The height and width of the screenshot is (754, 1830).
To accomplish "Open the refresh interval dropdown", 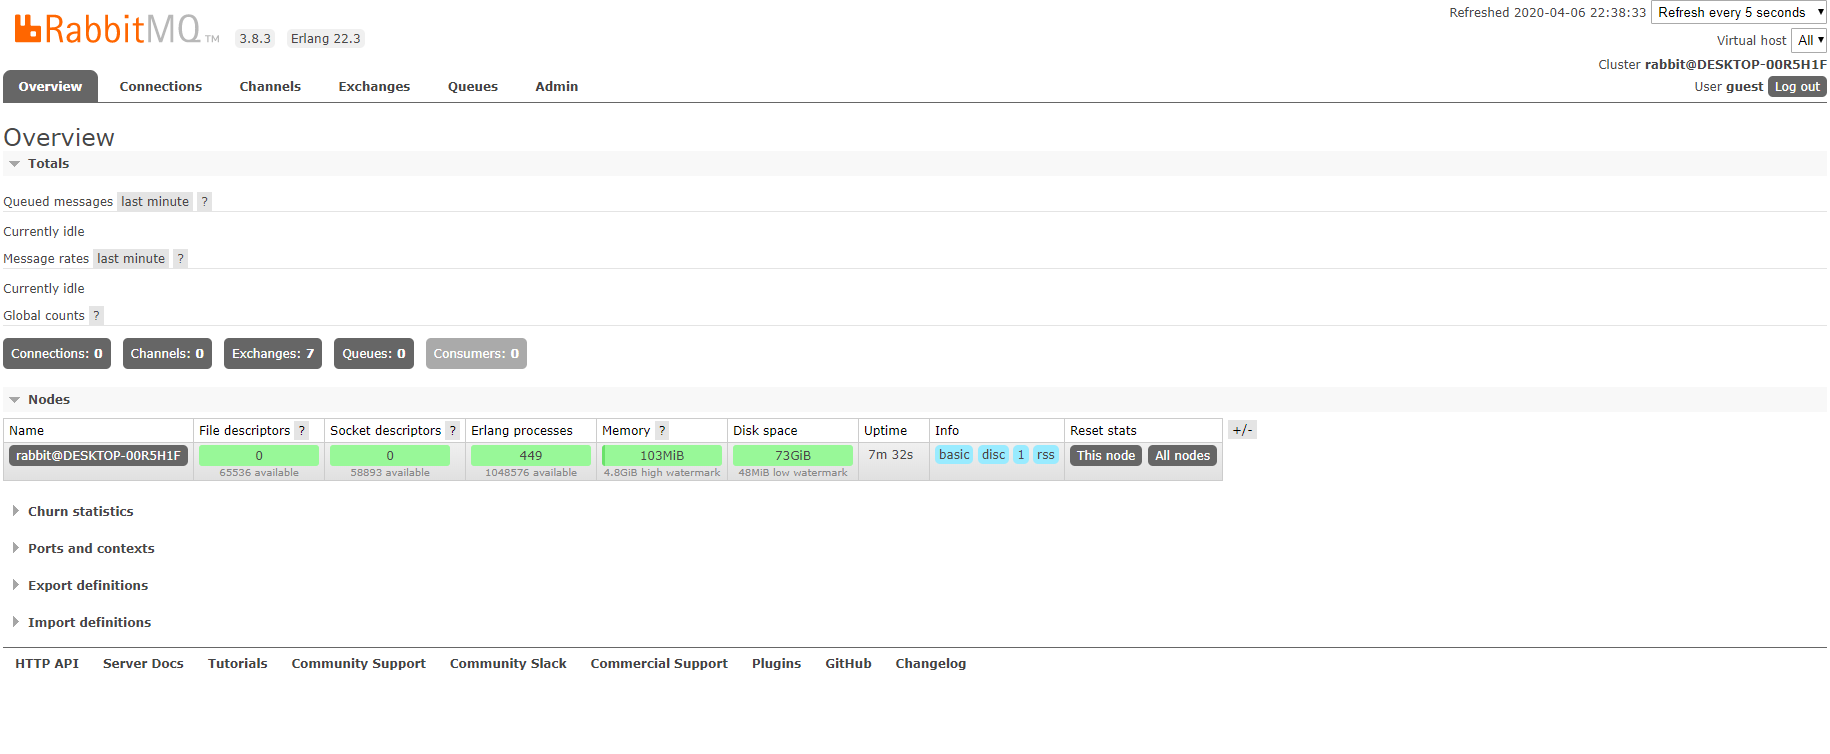I will click(x=1739, y=13).
